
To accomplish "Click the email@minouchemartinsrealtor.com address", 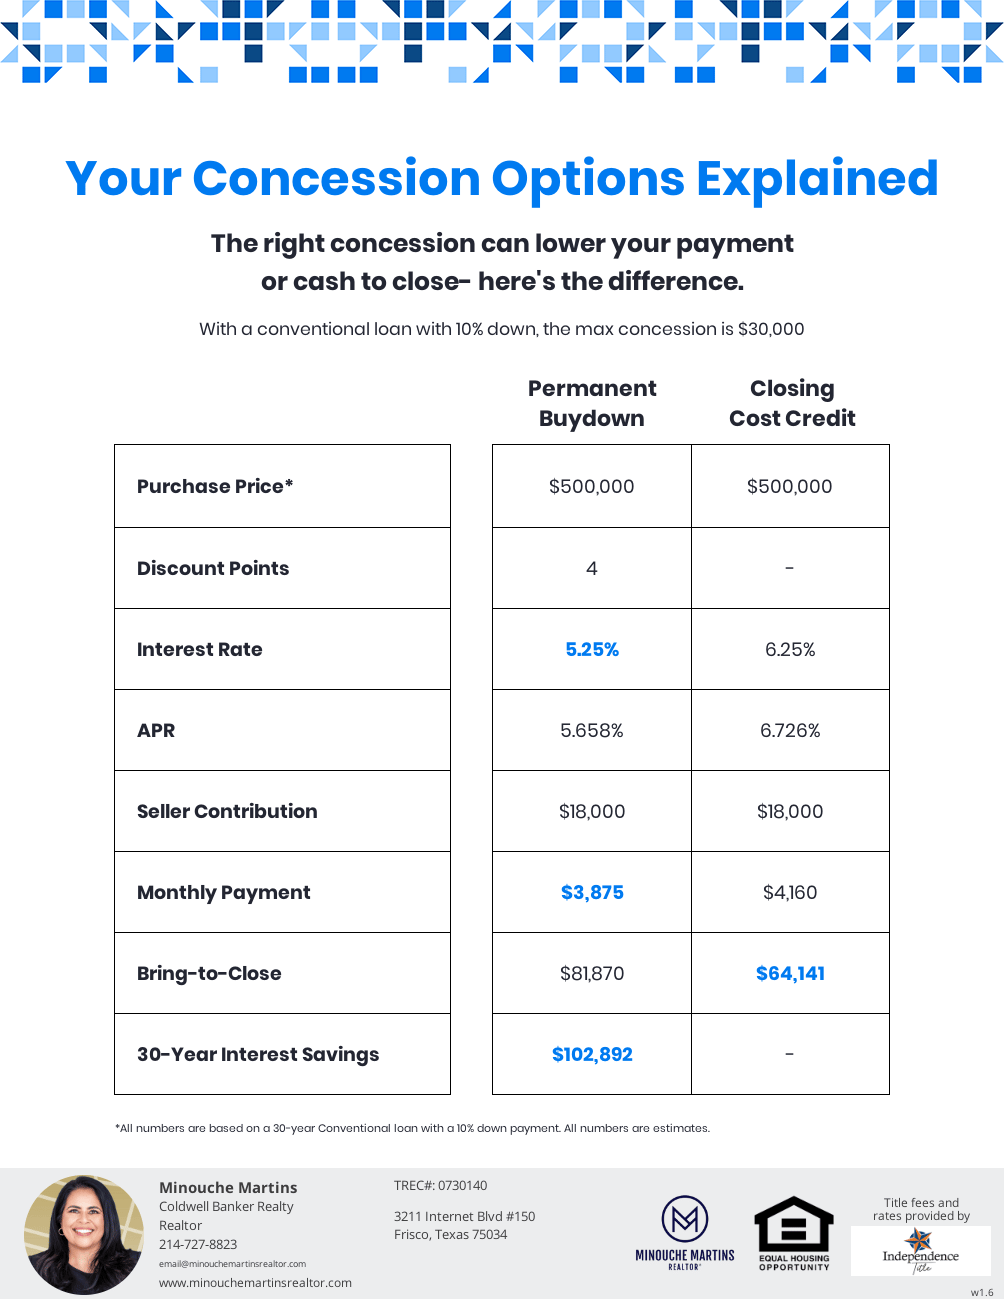I will [x=232, y=1264].
